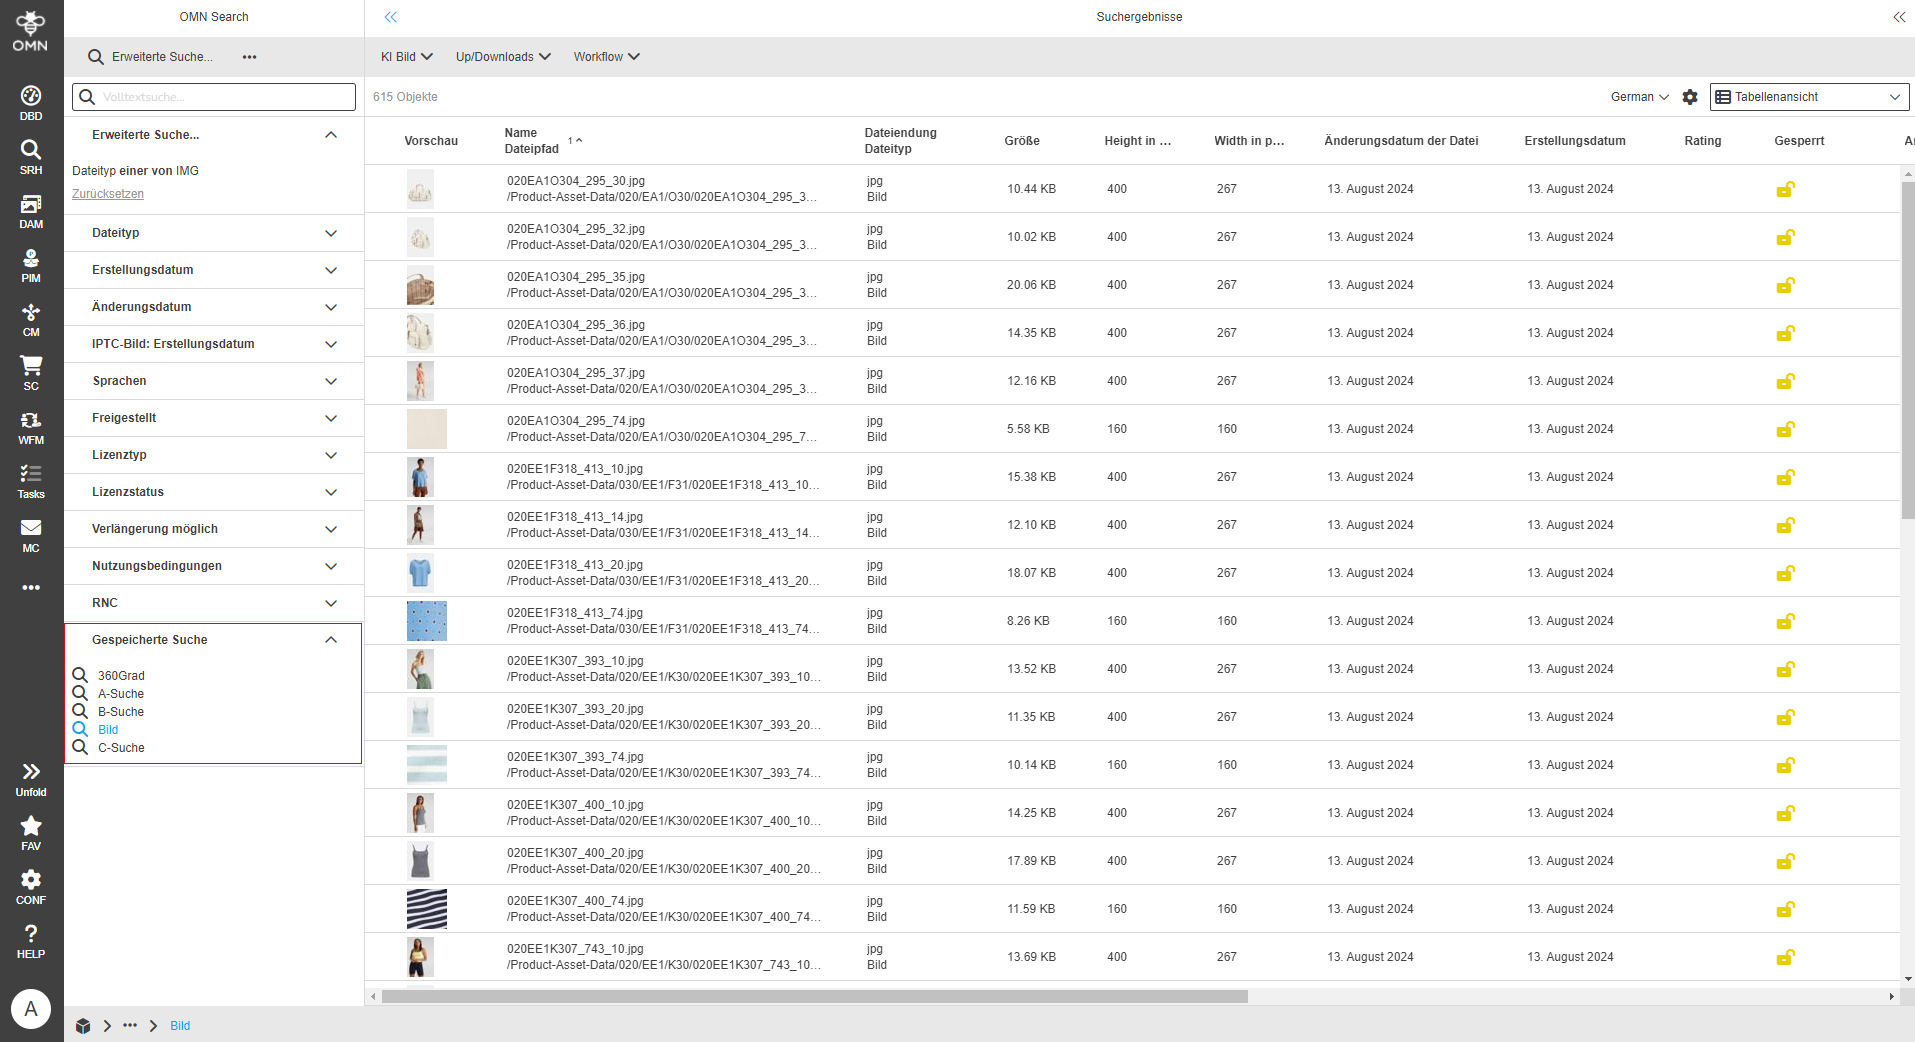Select the SRH search module
The image size is (1915, 1042).
coord(30,156)
